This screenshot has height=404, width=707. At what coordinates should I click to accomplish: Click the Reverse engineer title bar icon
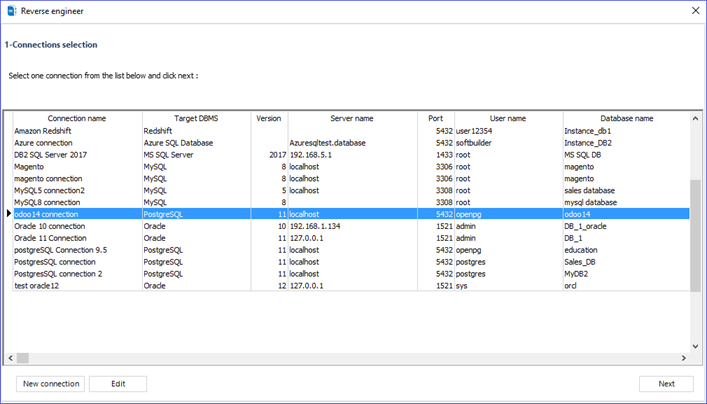[x=11, y=11]
